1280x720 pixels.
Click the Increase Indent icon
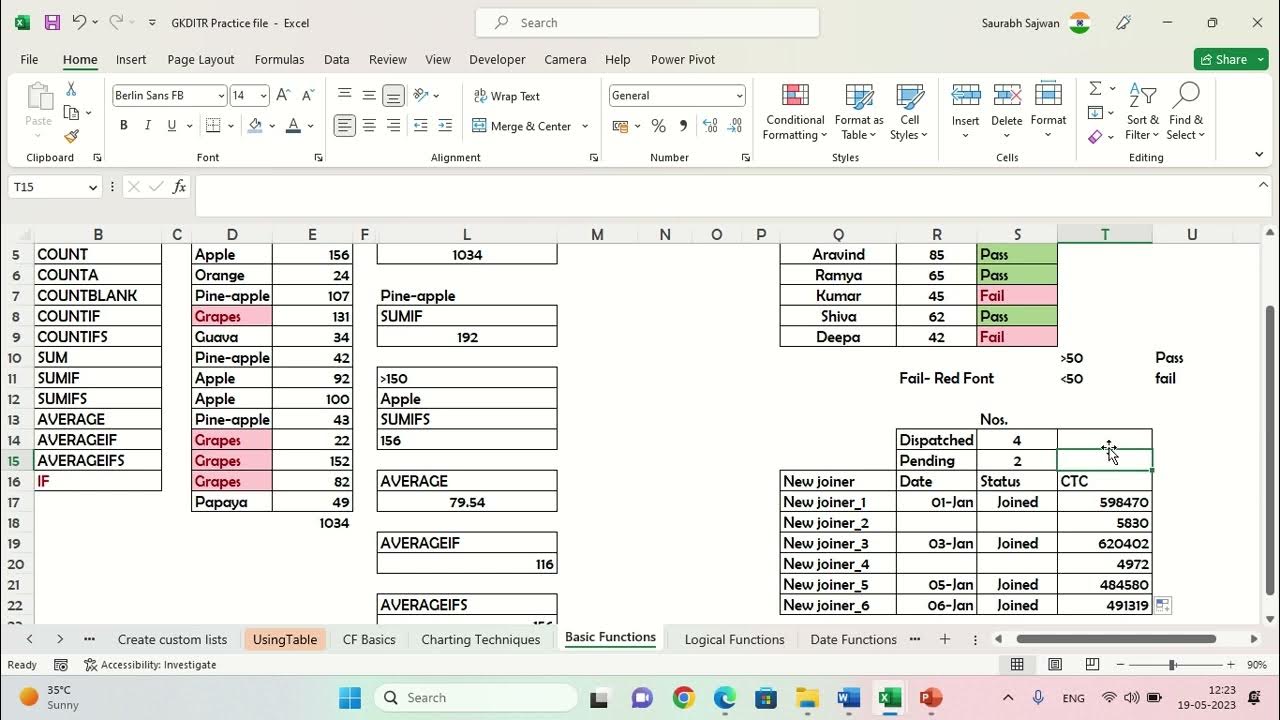(x=445, y=126)
